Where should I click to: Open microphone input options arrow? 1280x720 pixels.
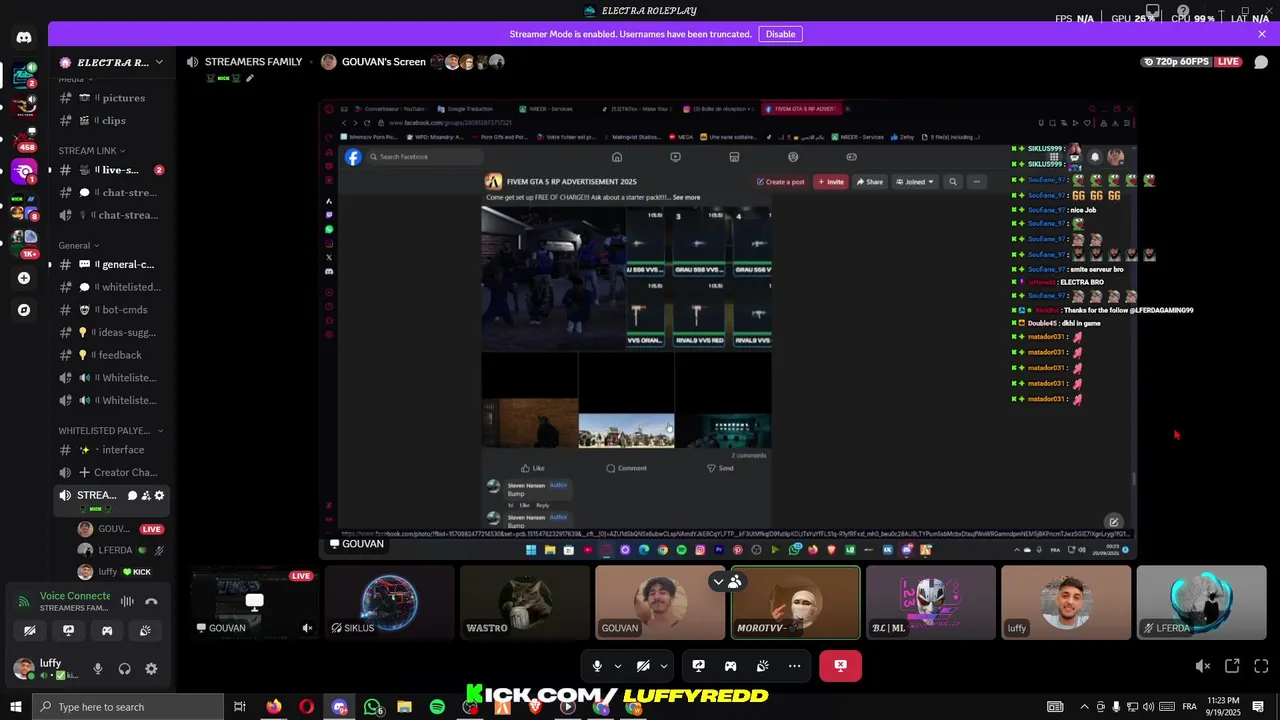coord(617,666)
